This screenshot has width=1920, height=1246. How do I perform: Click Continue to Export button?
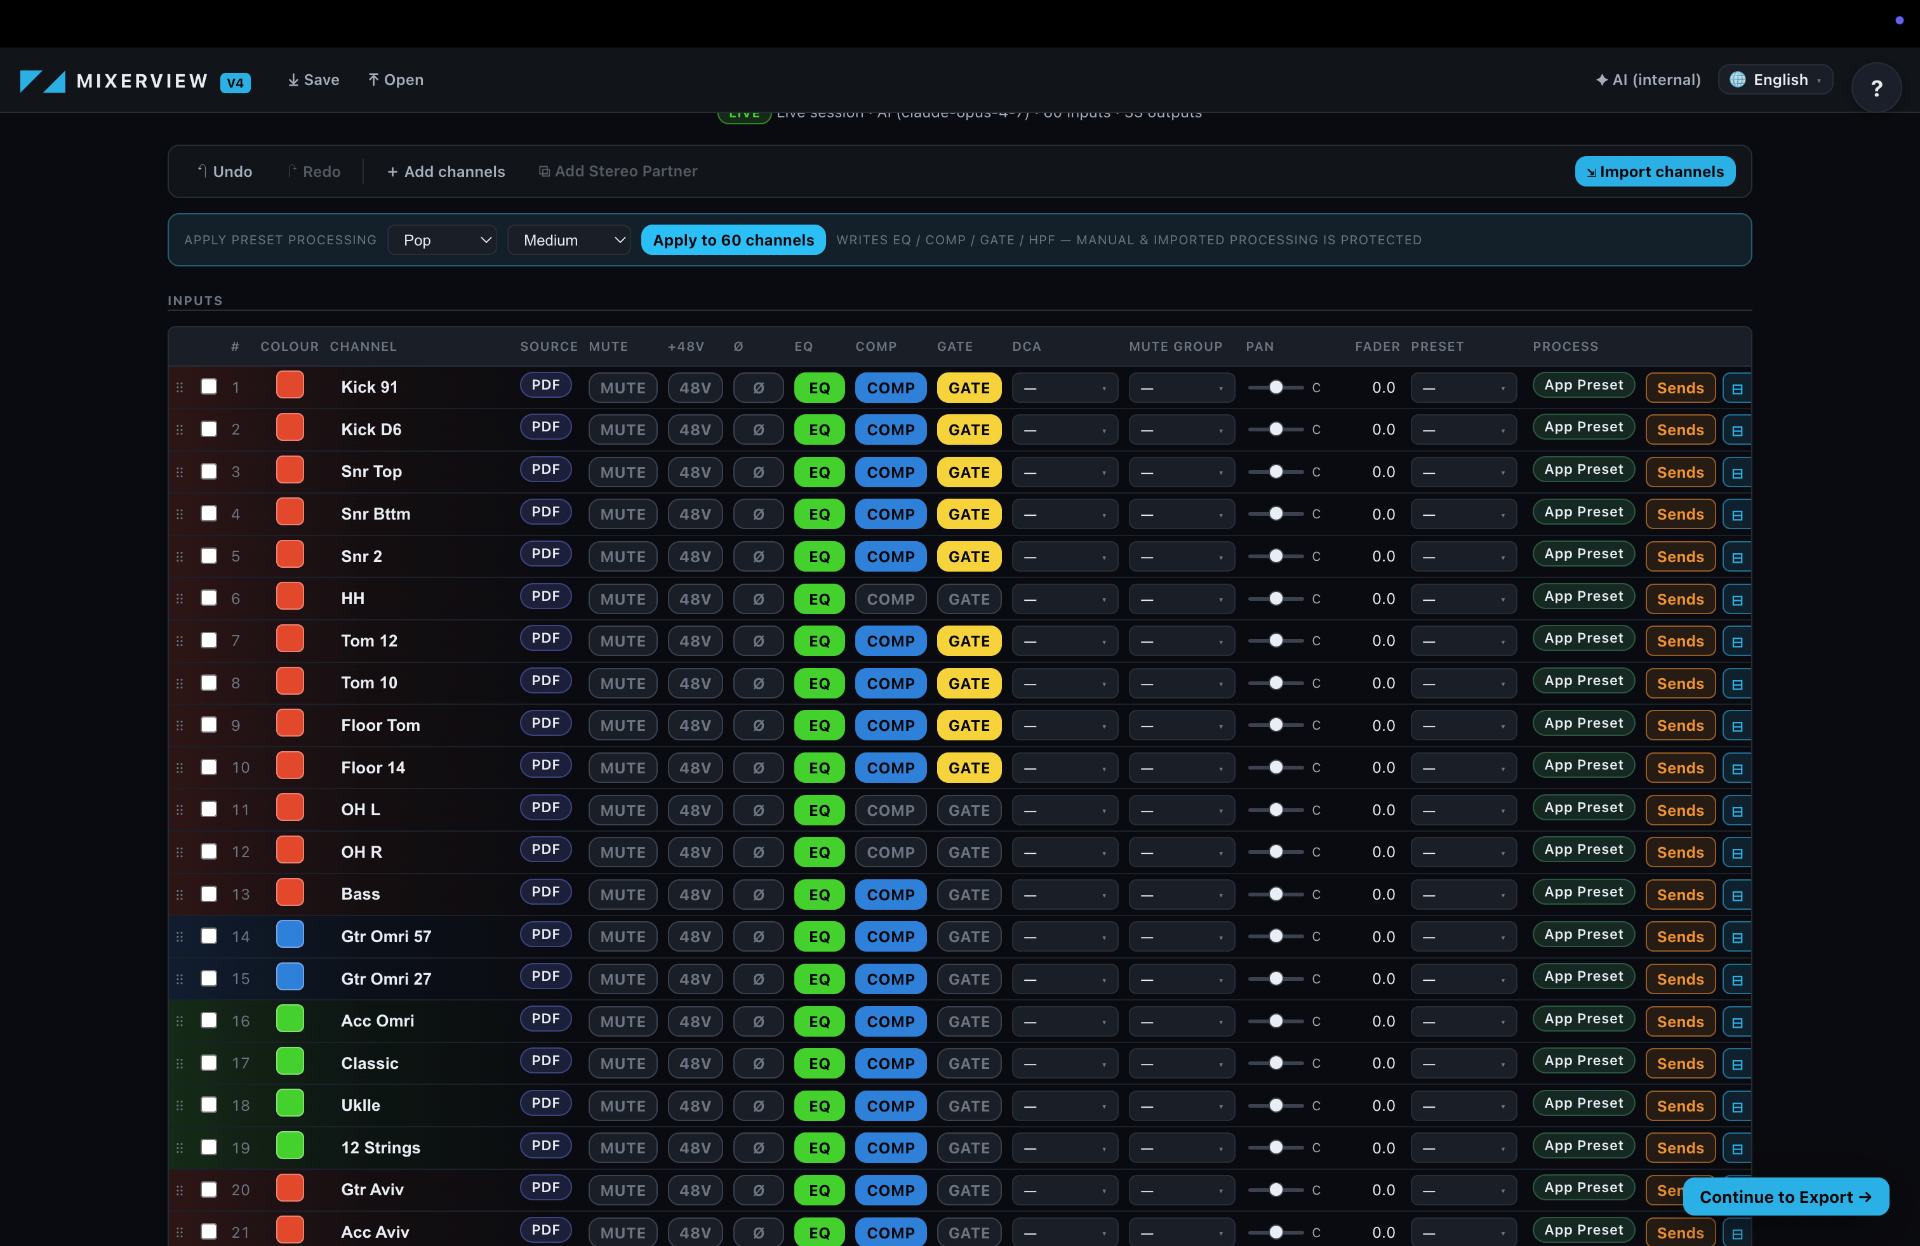point(1786,1197)
